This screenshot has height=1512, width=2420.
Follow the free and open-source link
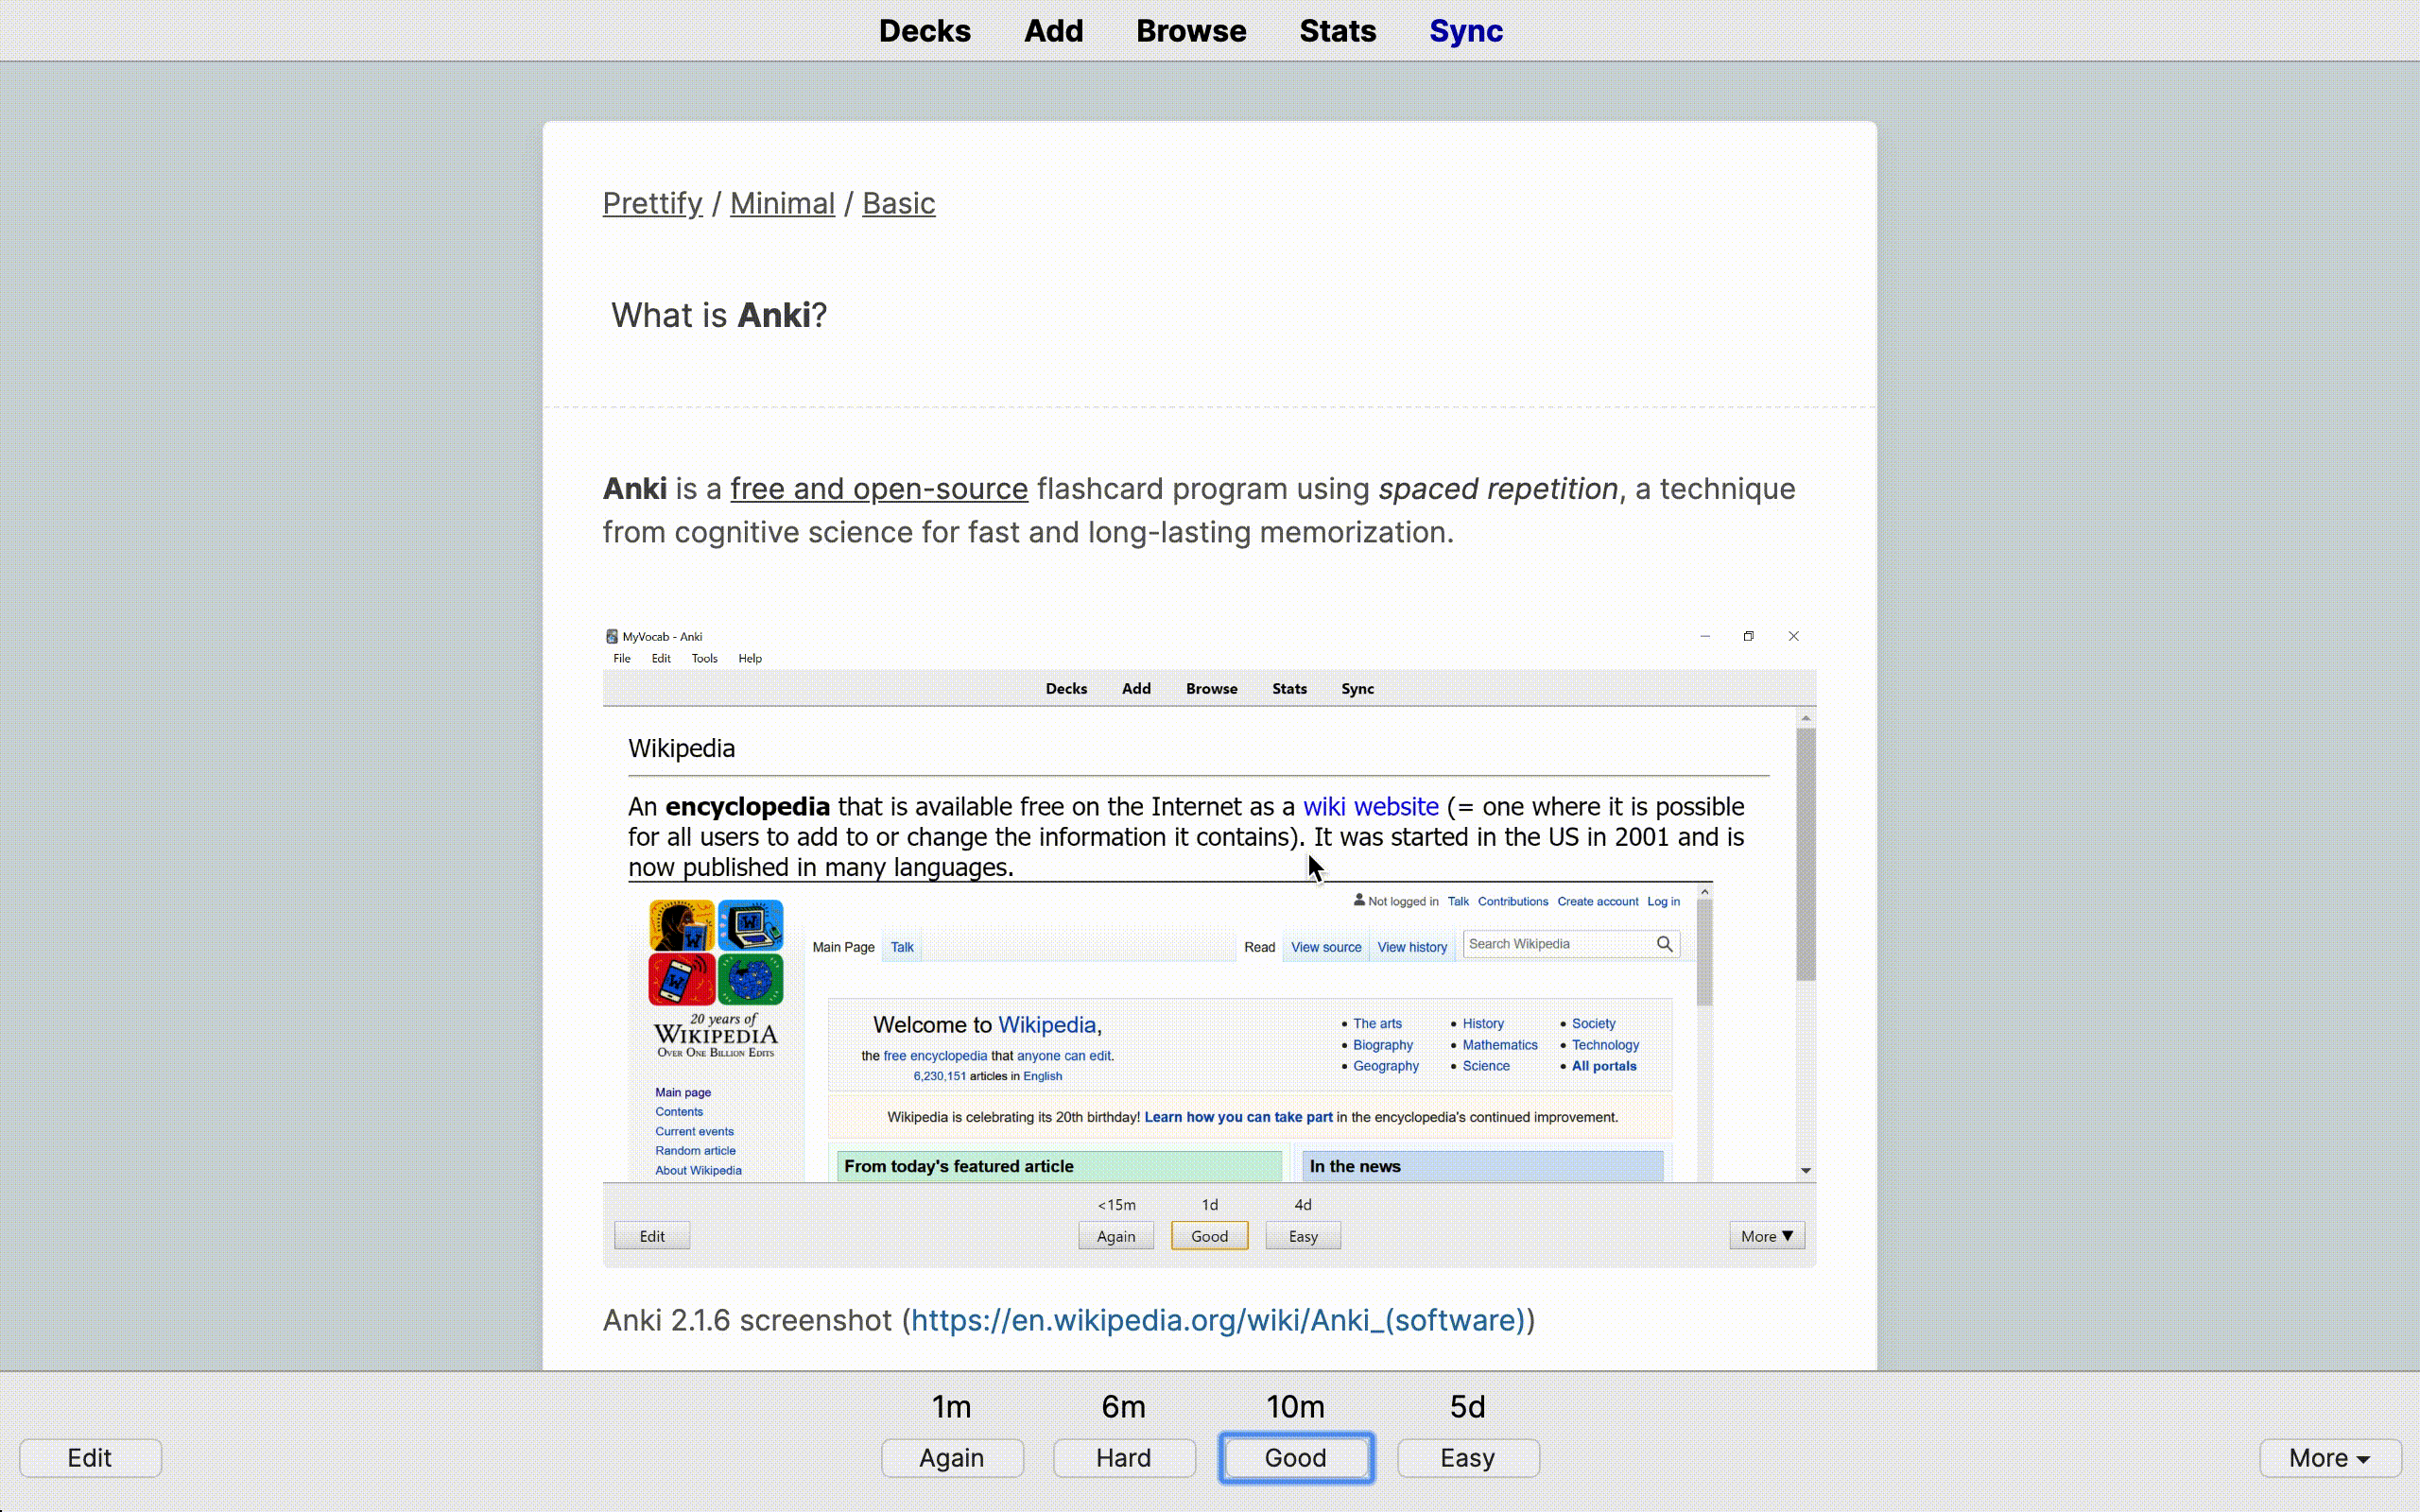point(878,489)
